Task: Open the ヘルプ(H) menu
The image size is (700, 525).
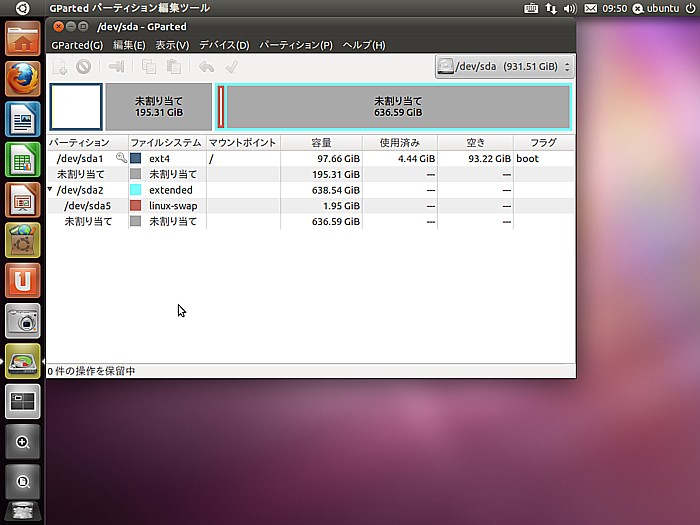Action: click(364, 45)
